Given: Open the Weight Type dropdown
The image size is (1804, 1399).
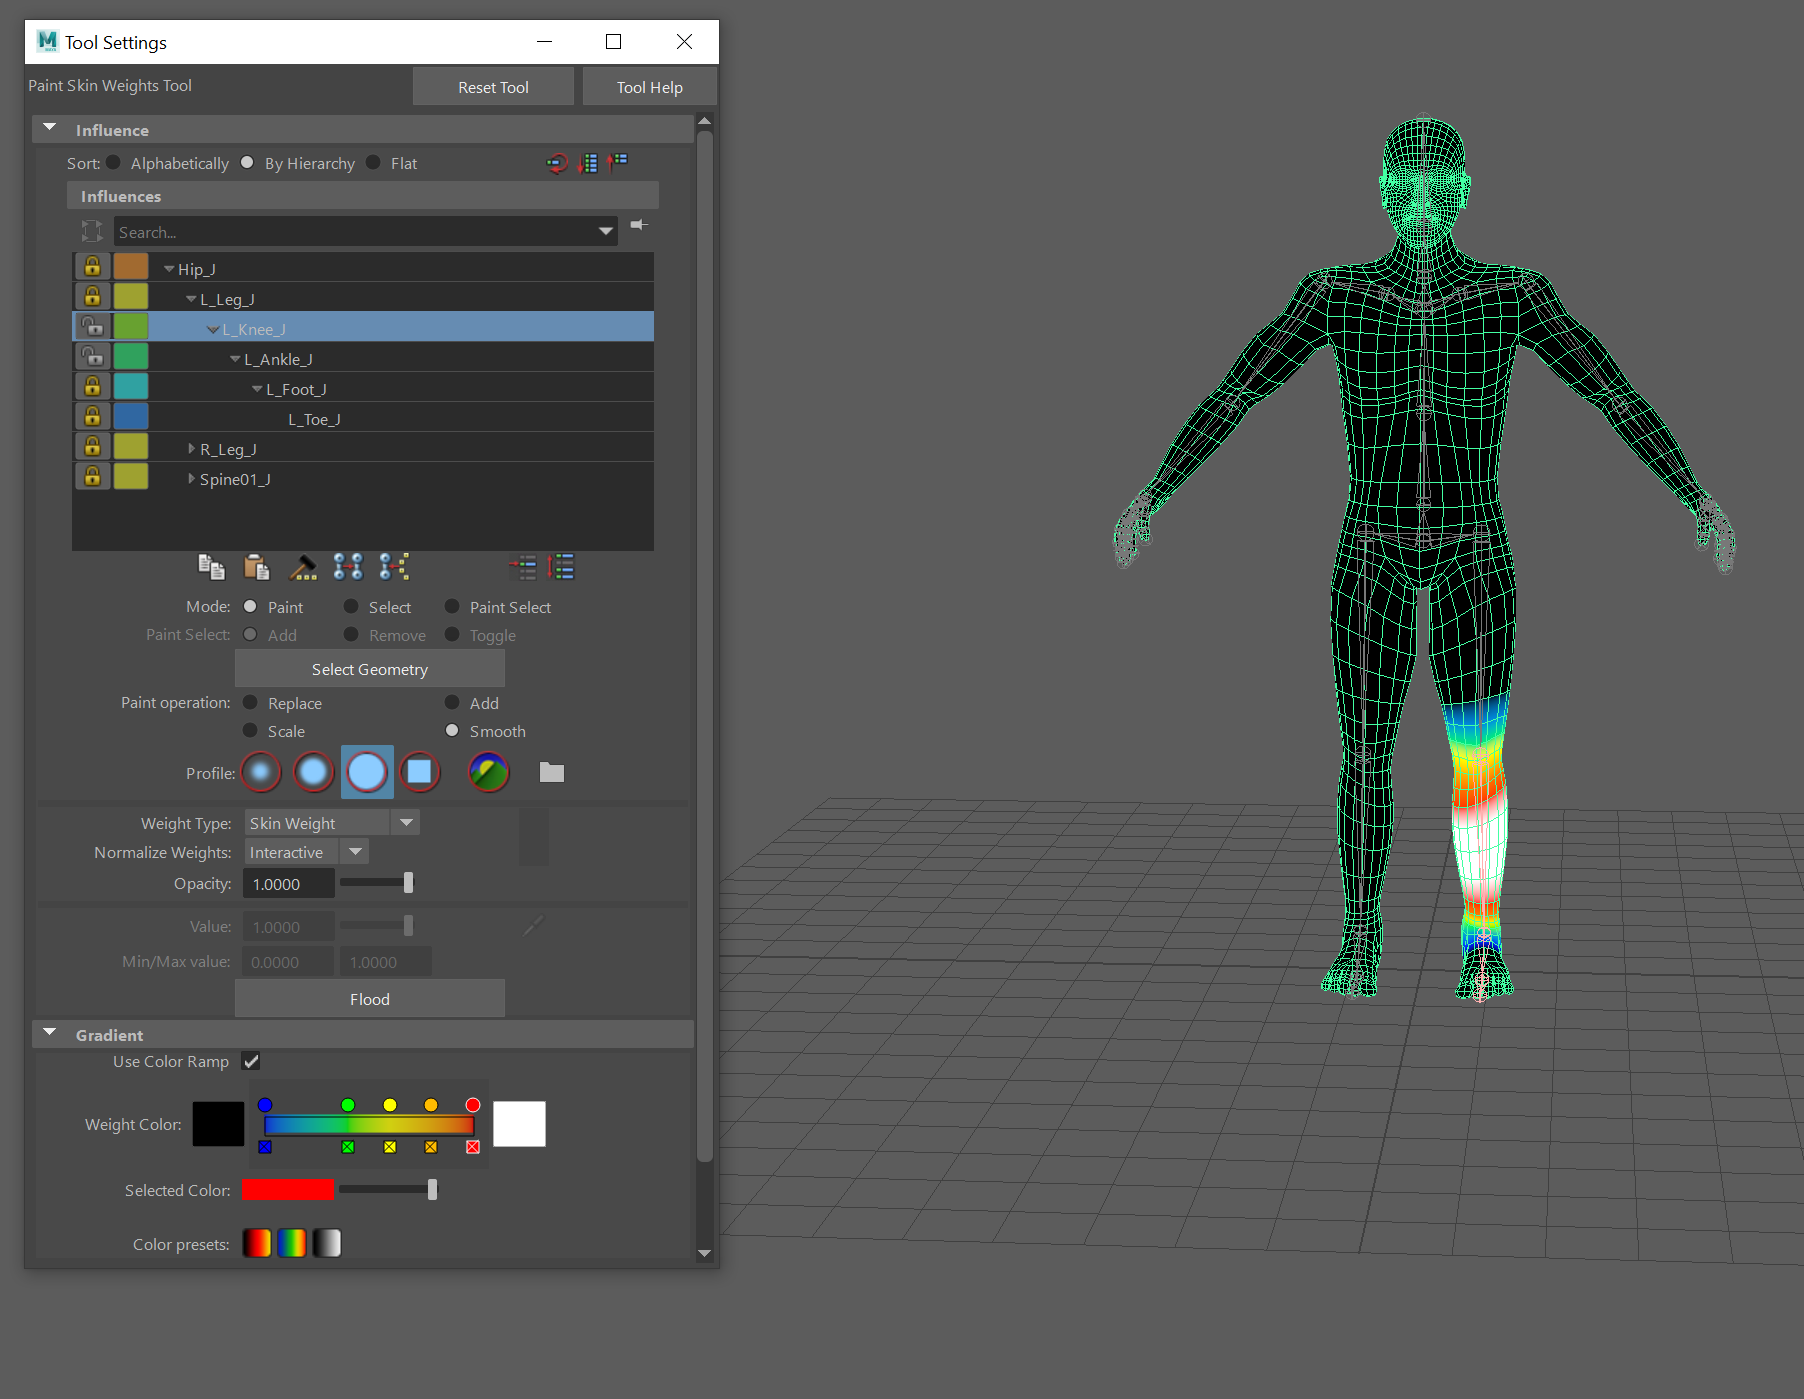Looking at the screenshot, I should pos(406,822).
